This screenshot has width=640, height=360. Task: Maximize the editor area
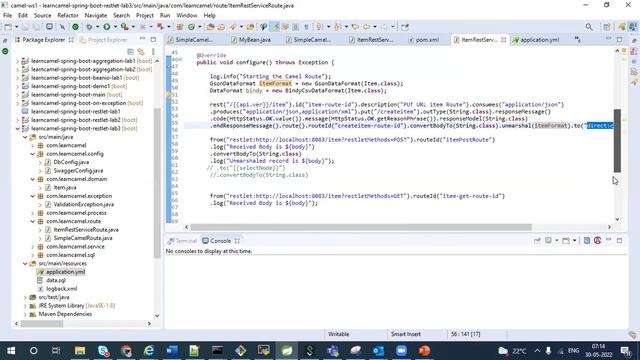pos(620,40)
